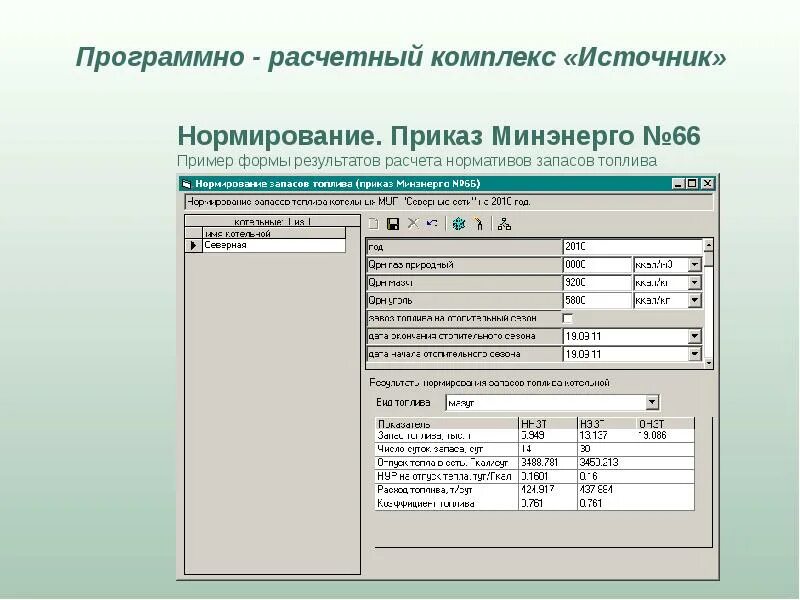Click the Save (floppy disk) toolbar icon
The image size is (800, 600).
[394, 224]
